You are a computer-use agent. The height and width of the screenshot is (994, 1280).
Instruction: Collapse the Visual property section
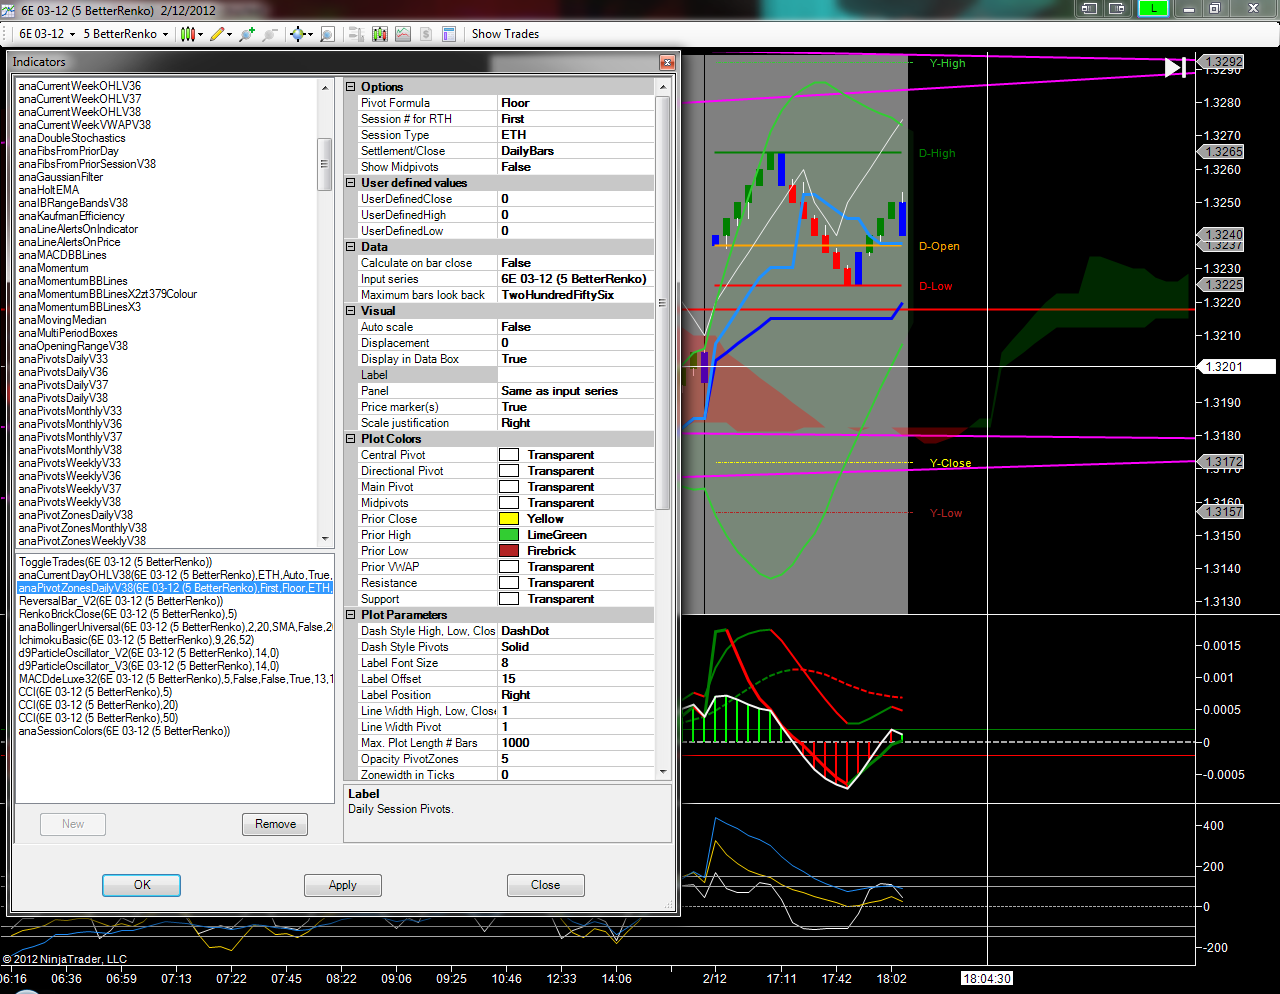tap(351, 311)
